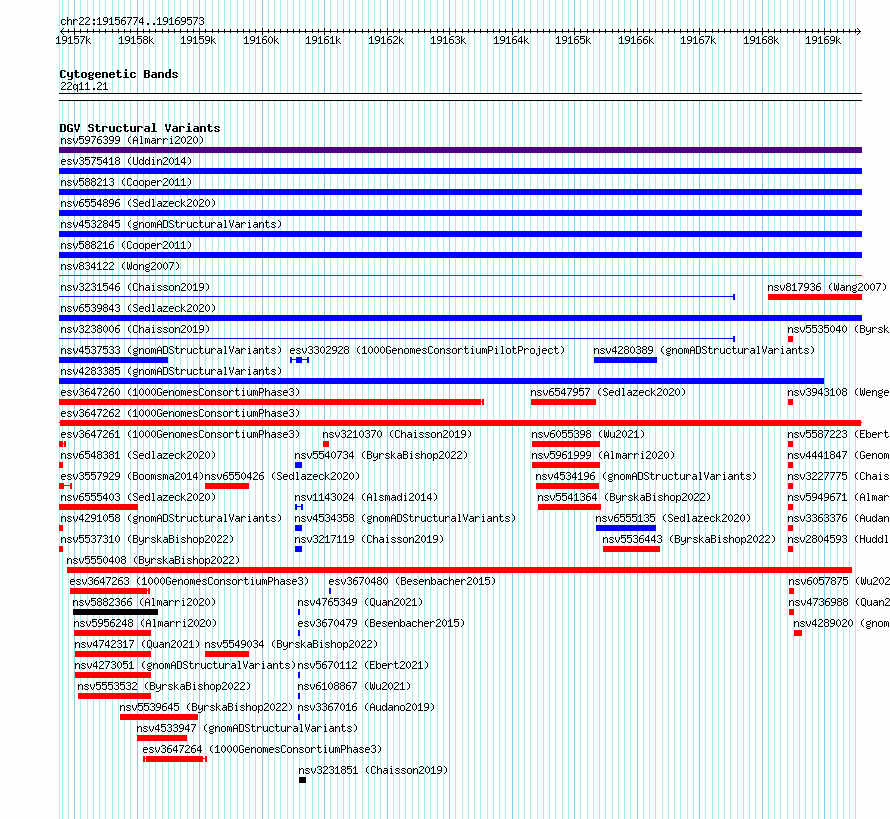This screenshot has height=819, width=890.
Task: Open nsv3210370 (Chaisson2019) variant
Action: point(397,434)
